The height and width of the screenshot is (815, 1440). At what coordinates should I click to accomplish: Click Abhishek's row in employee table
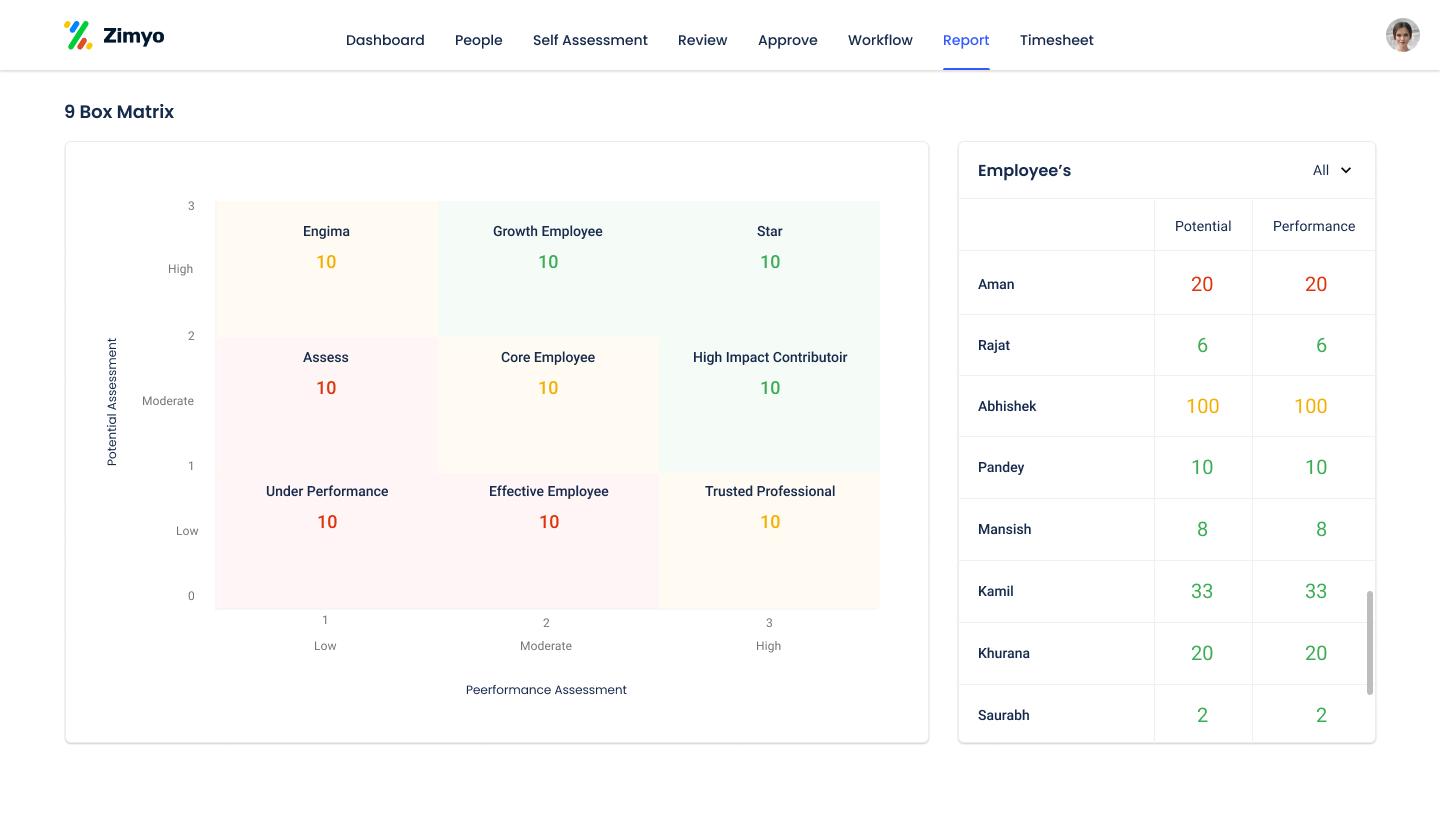tap(1007, 406)
